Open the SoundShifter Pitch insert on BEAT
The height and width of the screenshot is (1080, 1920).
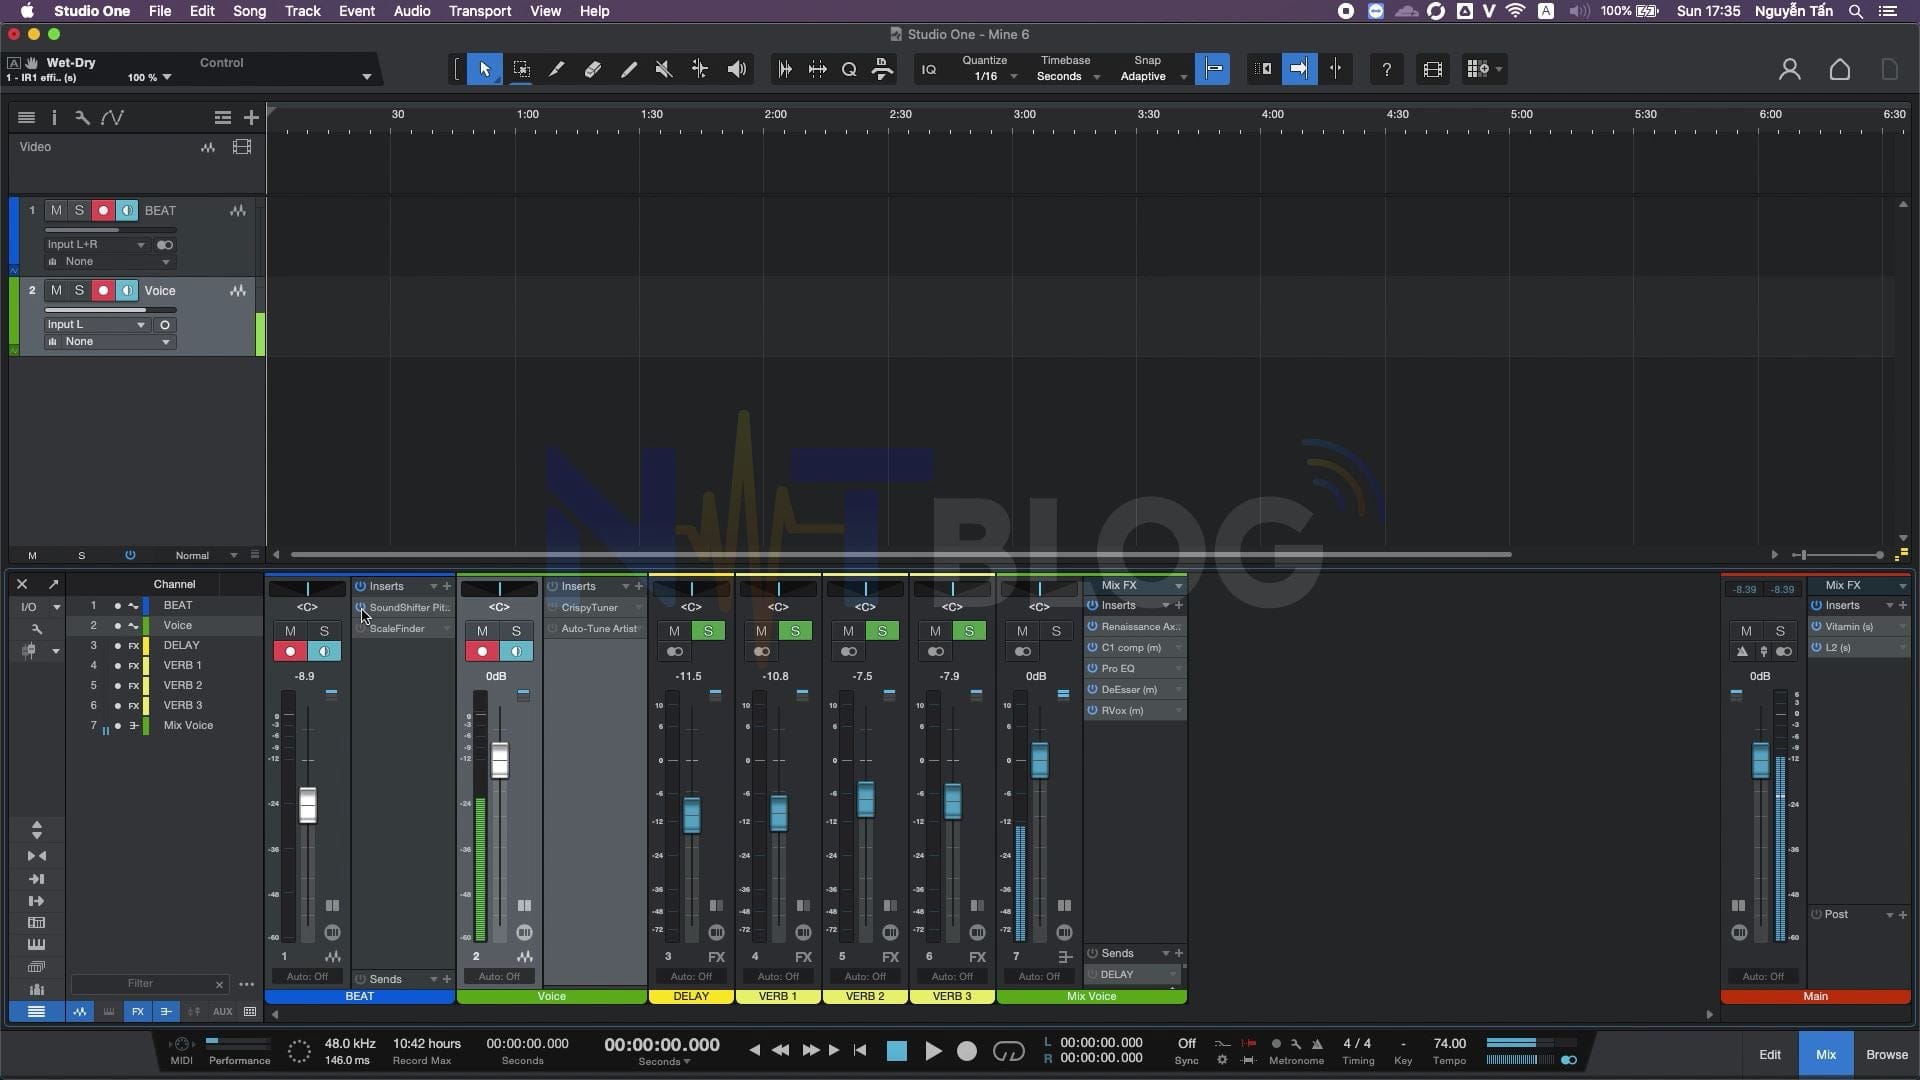point(408,608)
